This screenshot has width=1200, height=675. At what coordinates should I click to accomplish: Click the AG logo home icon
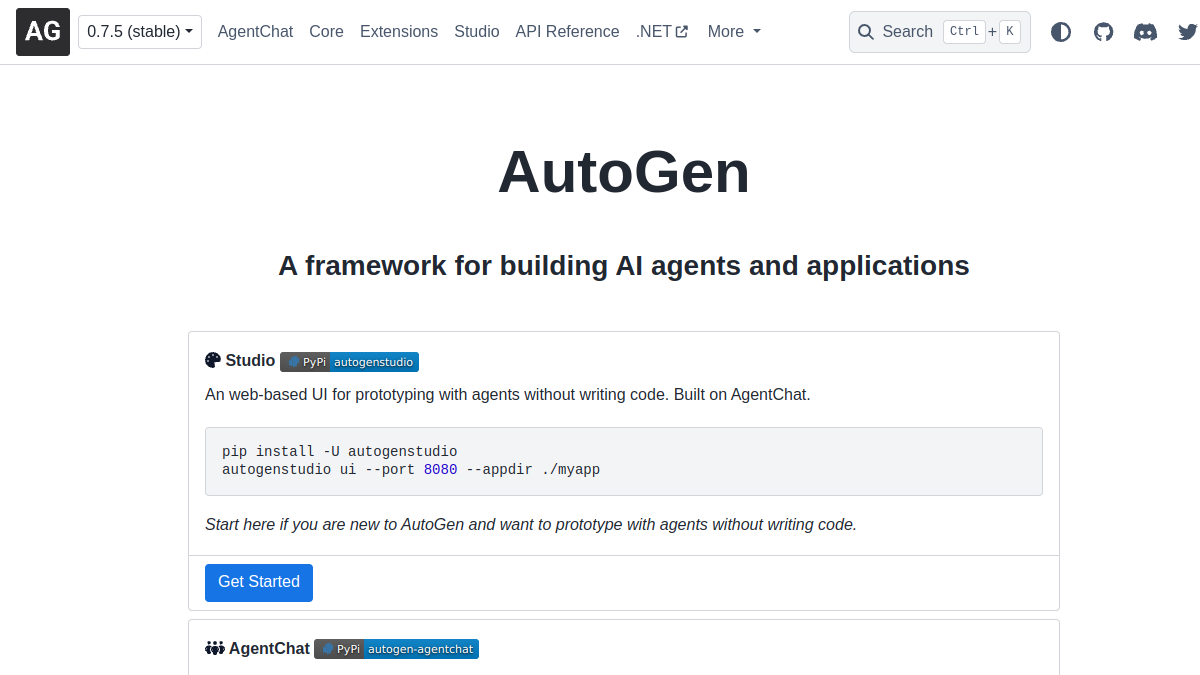(x=43, y=32)
